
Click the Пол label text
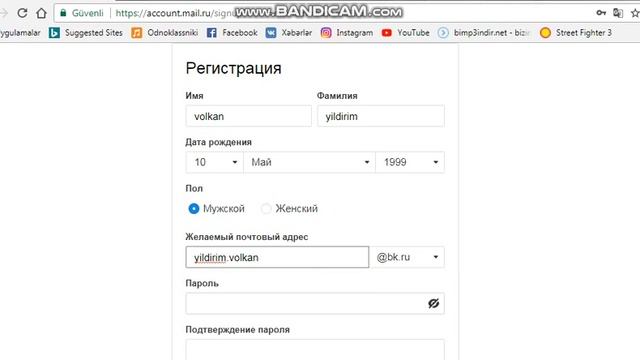click(x=194, y=189)
